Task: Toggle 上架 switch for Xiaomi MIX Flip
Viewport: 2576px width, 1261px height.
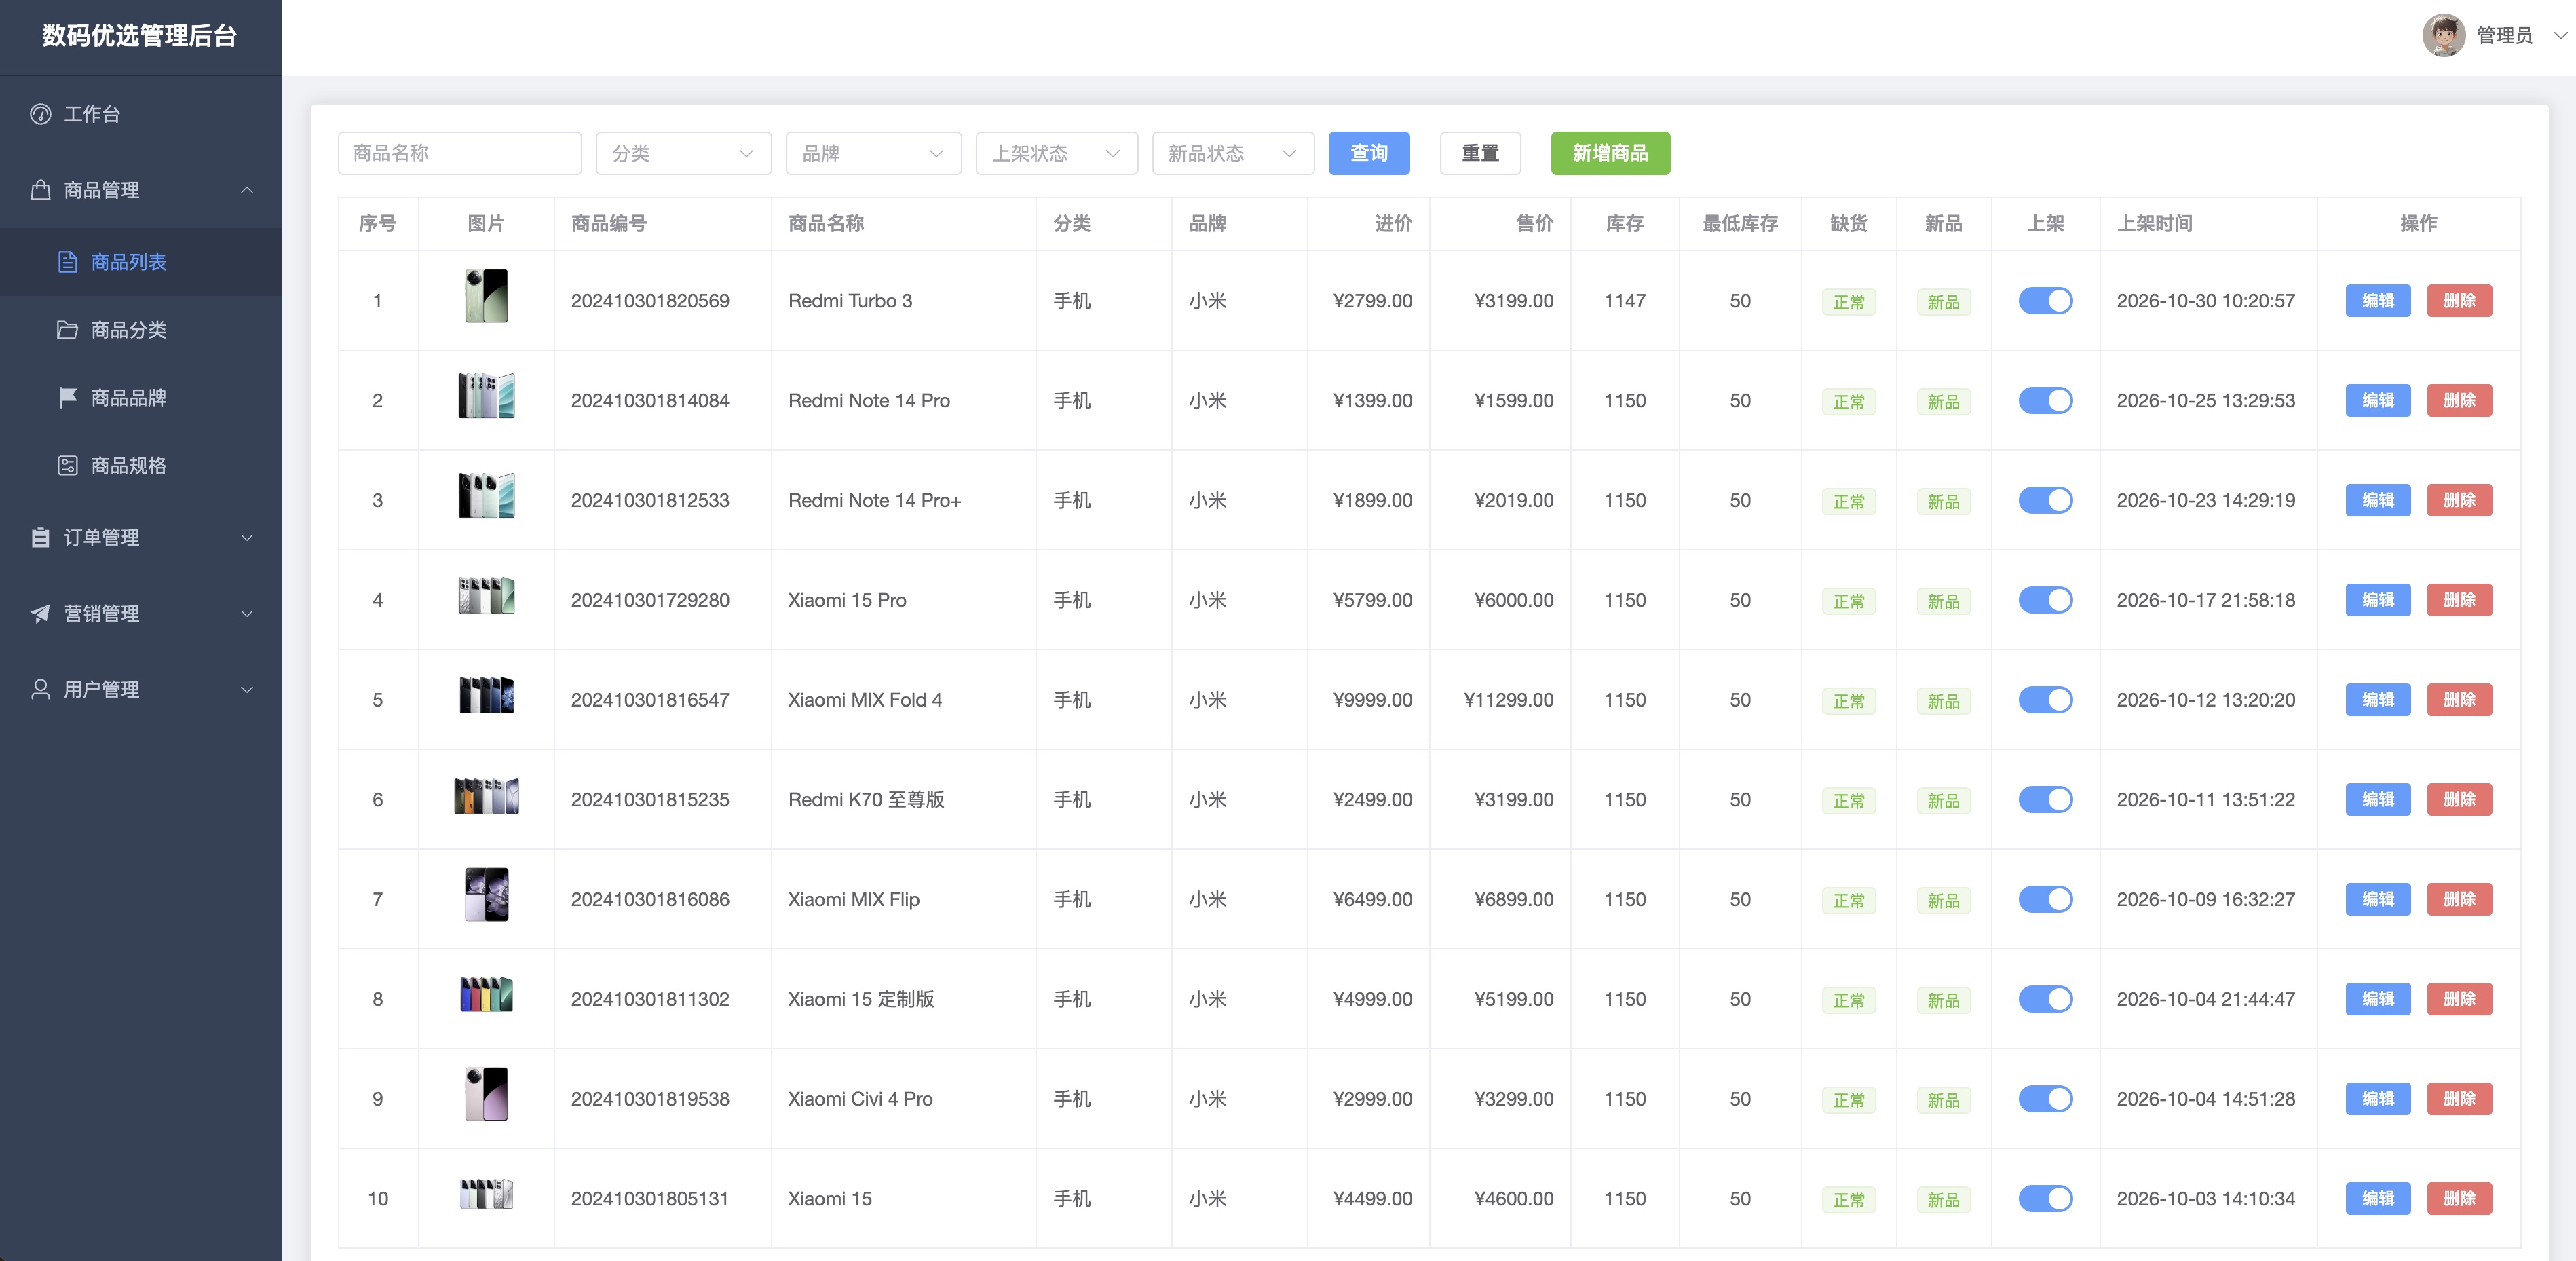Action: pyautogui.click(x=2045, y=900)
